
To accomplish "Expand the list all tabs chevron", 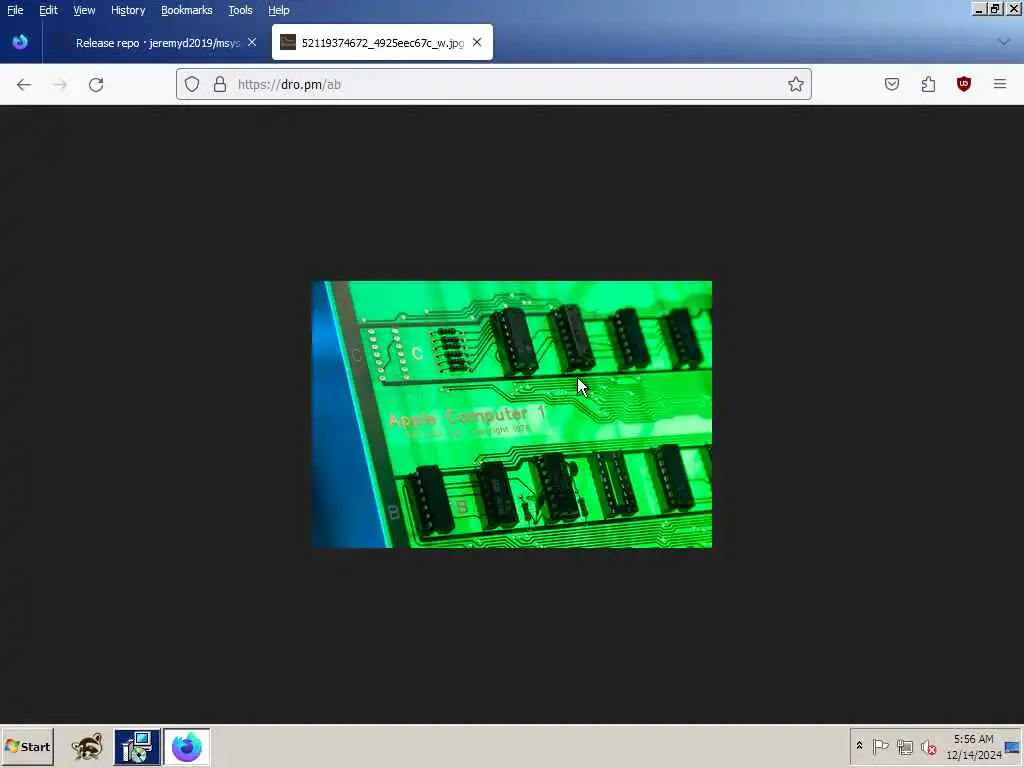I will [x=1004, y=42].
